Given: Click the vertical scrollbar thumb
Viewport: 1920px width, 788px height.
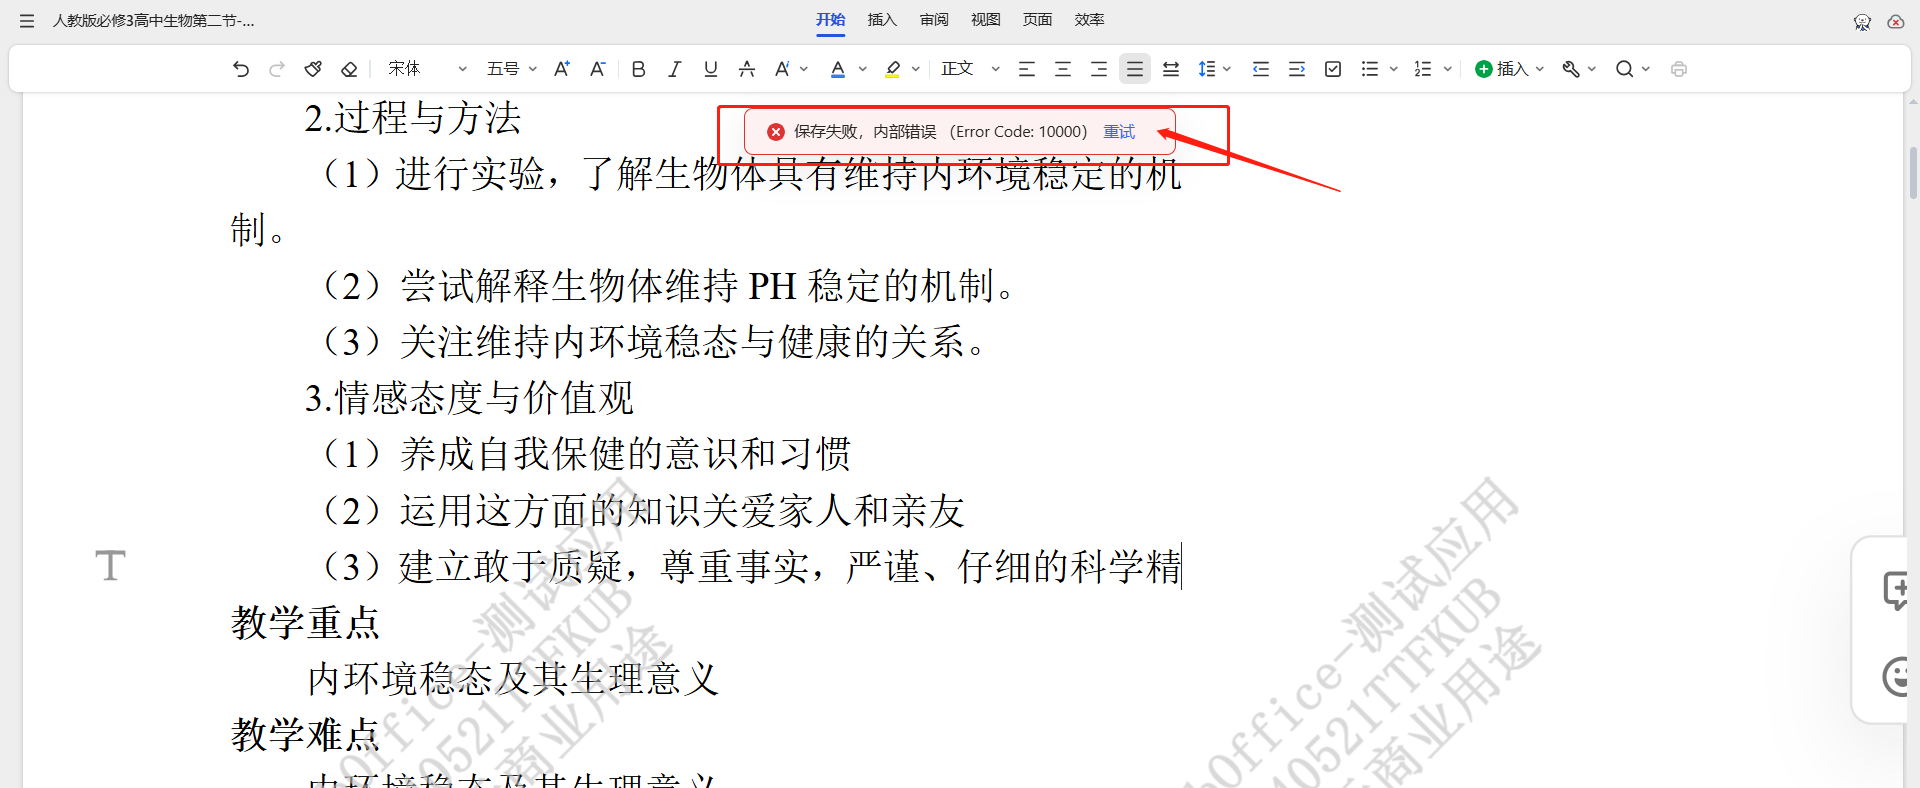Looking at the screenshot, I should pyautogui.click(x=1913, y=172).
